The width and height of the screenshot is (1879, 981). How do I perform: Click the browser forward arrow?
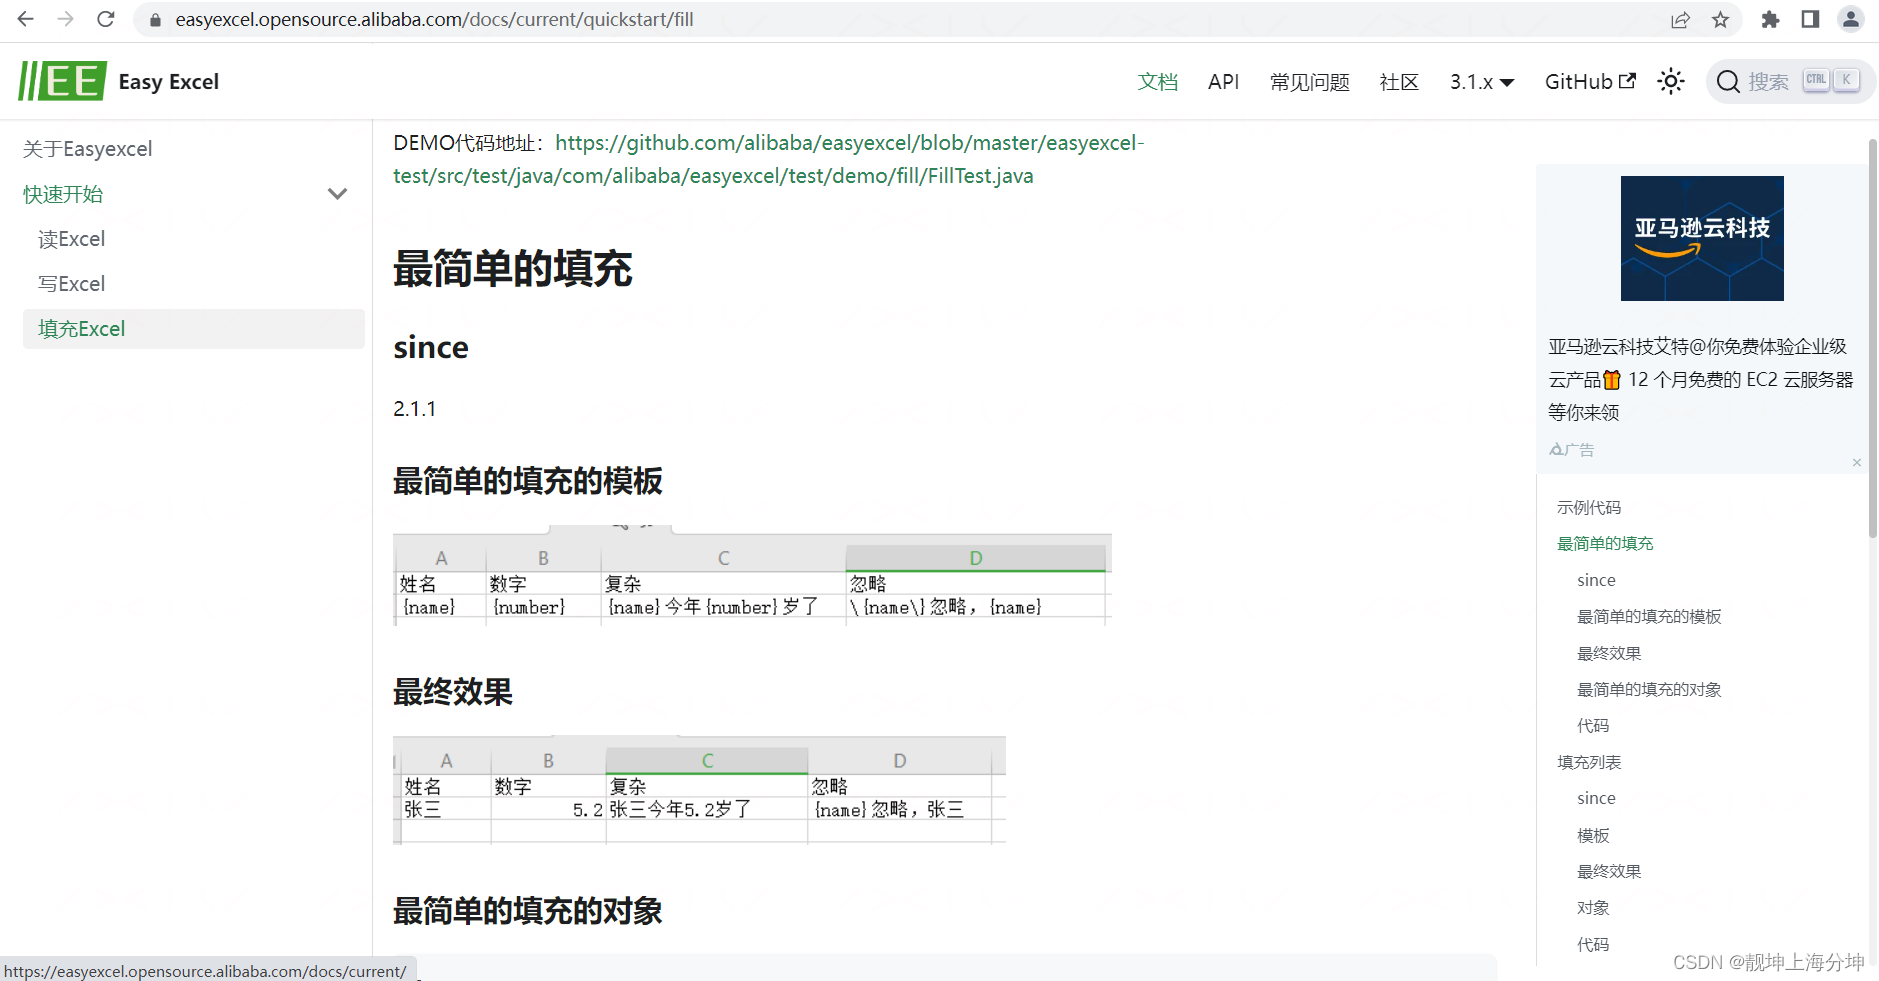coord(66,19)
